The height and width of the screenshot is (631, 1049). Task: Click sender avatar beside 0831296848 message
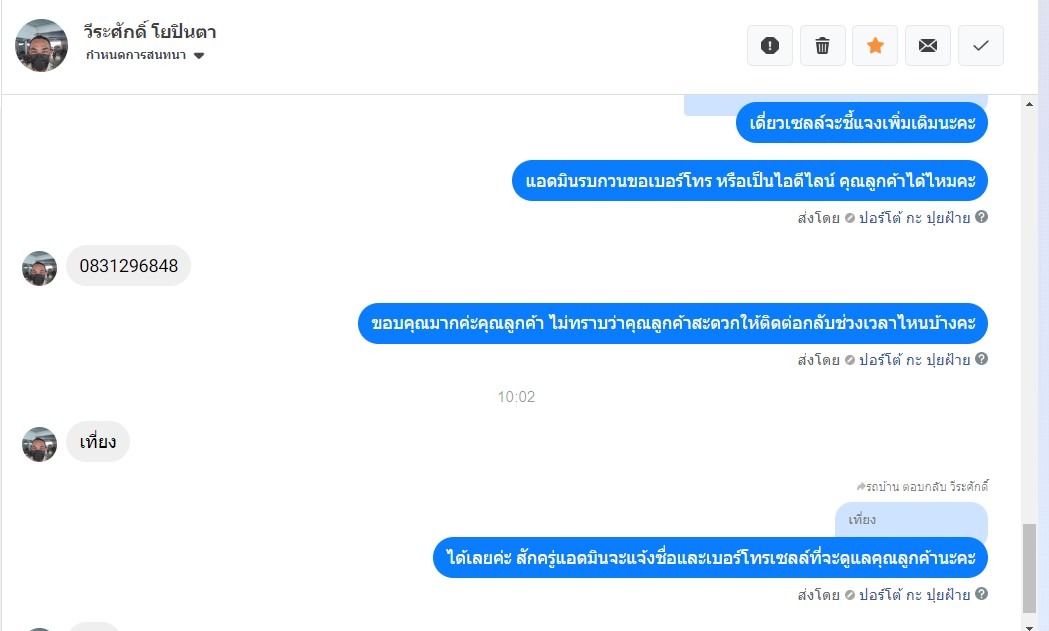(39, 268)
